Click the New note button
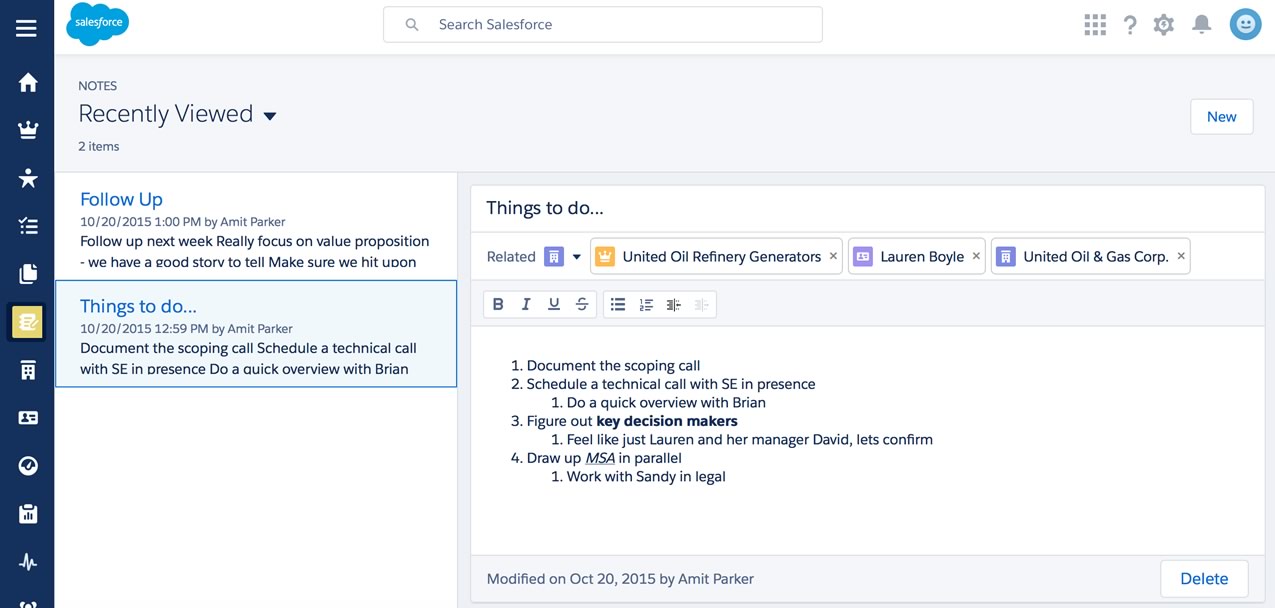The image size is (1275, 608). tap(1222, 116)
